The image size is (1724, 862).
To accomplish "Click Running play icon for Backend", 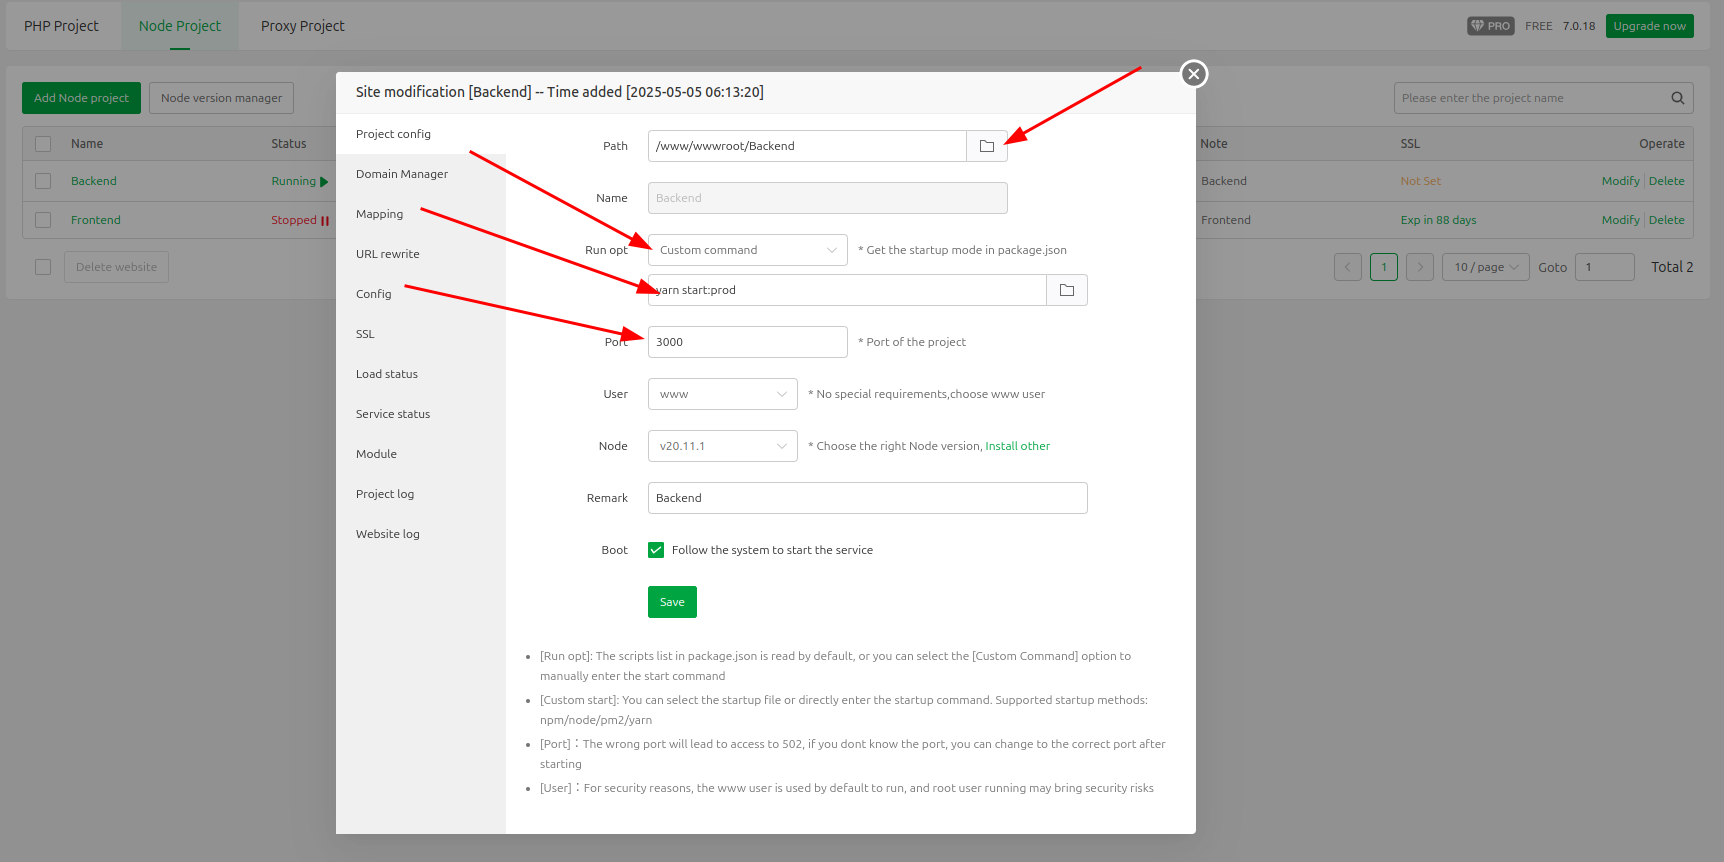I will tap(324, 182).
